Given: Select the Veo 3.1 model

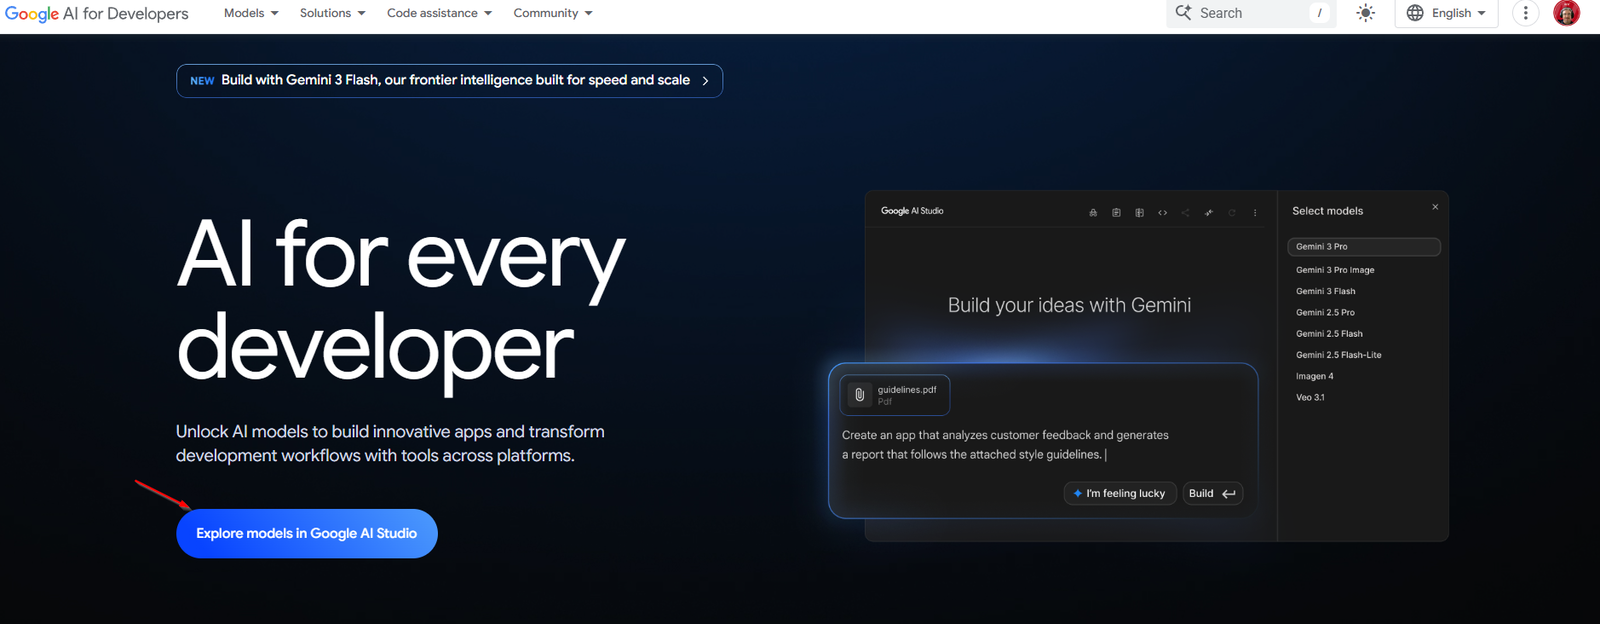Looking at the screenshot, I should point(1310,397).
